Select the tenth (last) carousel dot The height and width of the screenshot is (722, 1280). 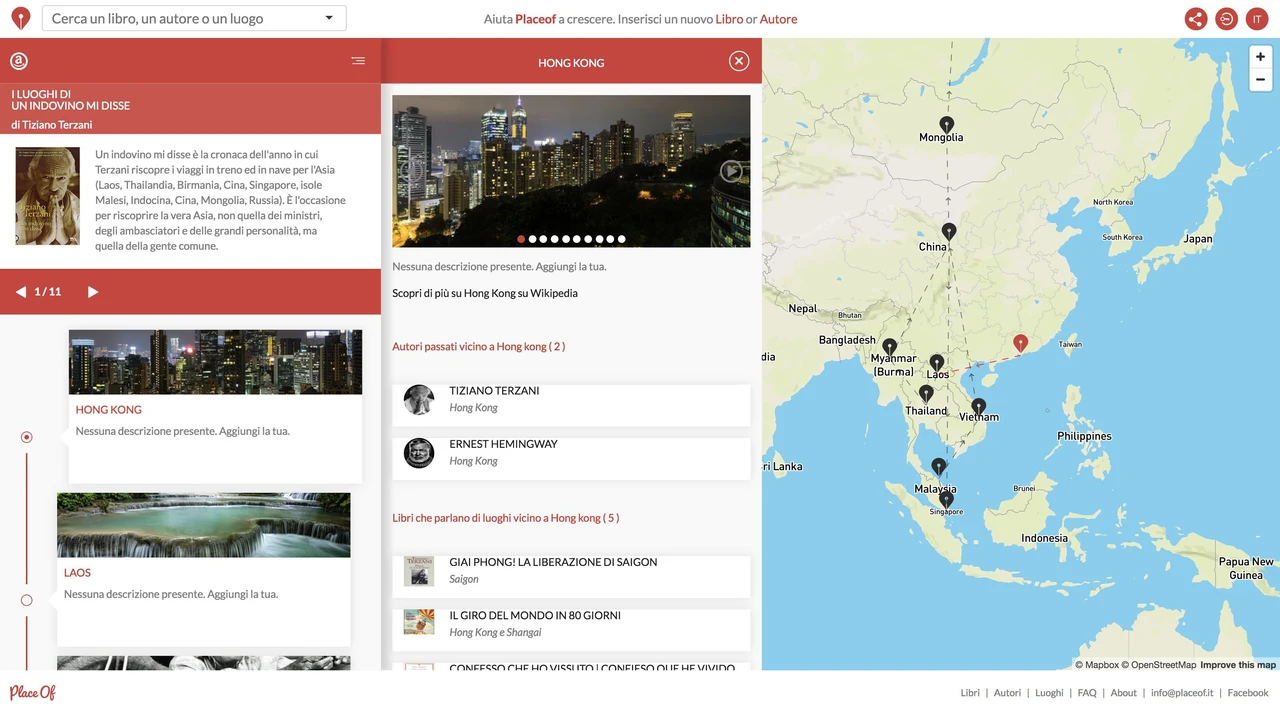click(622, 239)
